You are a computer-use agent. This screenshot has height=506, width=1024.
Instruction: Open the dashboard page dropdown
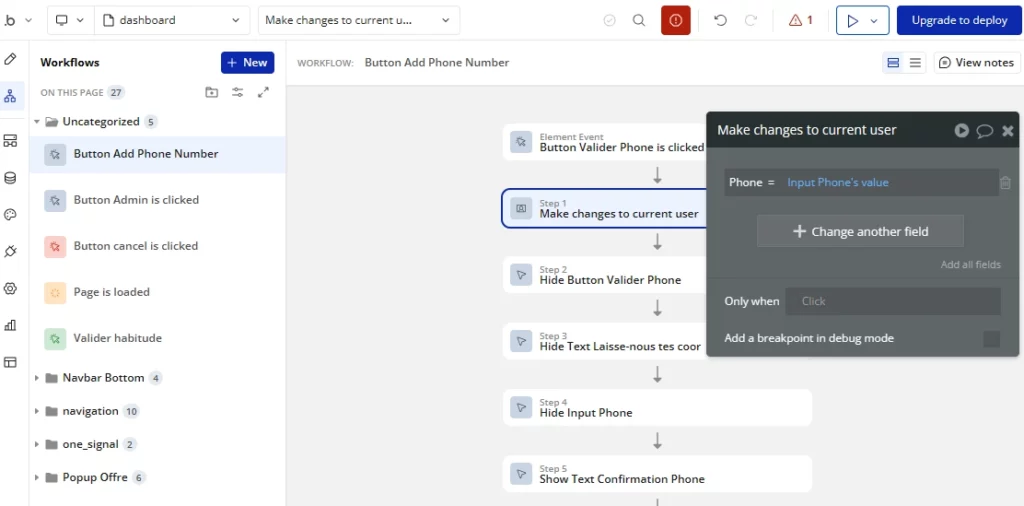(x=173, y=20)
